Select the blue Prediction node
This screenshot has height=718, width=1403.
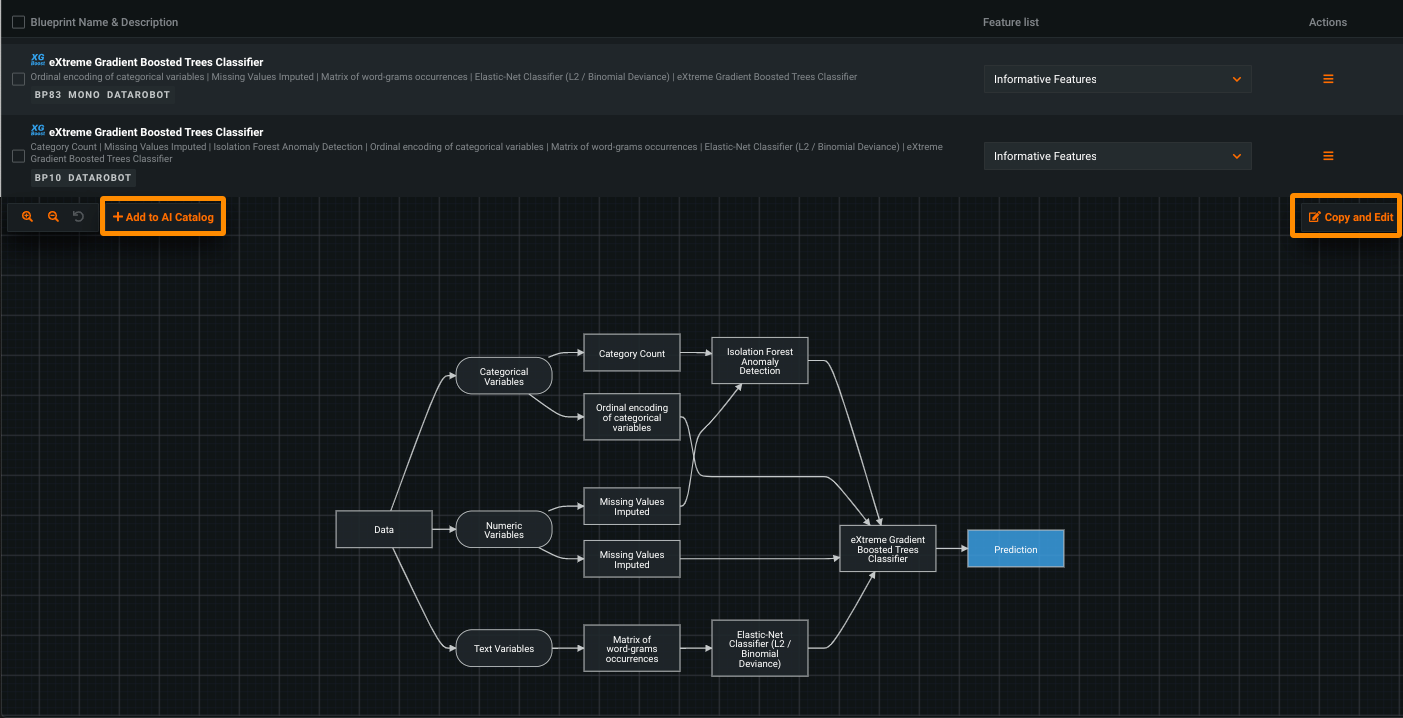pyautogui.click(x=1015, y=550)
